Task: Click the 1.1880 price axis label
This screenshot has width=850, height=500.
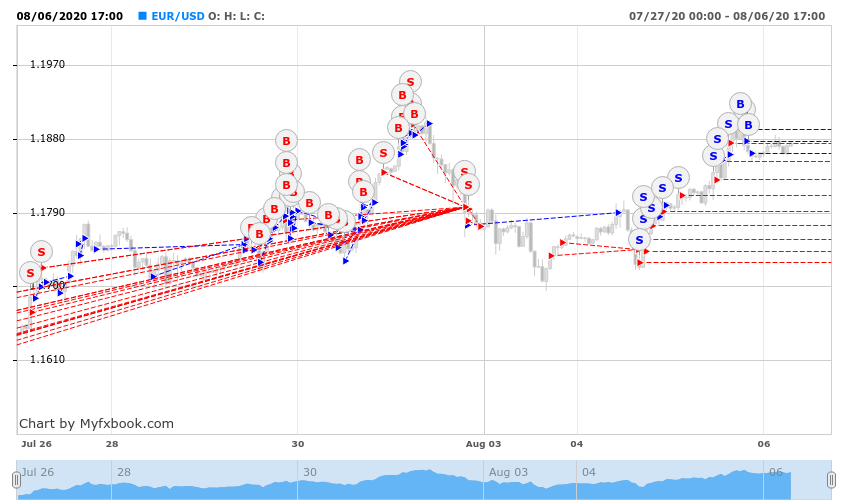Action: click(x=47, y=138)
